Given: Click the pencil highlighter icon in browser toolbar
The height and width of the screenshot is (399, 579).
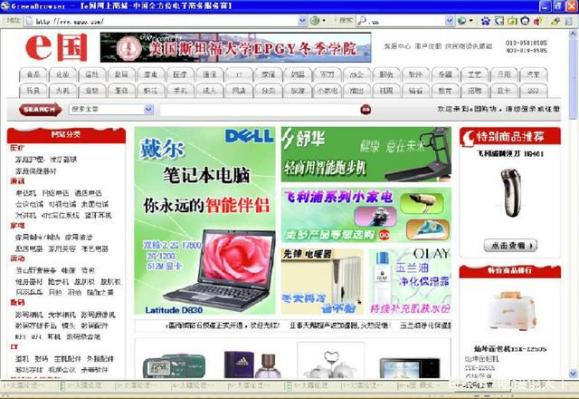Looking at the screenshot, I should (555, 21).
